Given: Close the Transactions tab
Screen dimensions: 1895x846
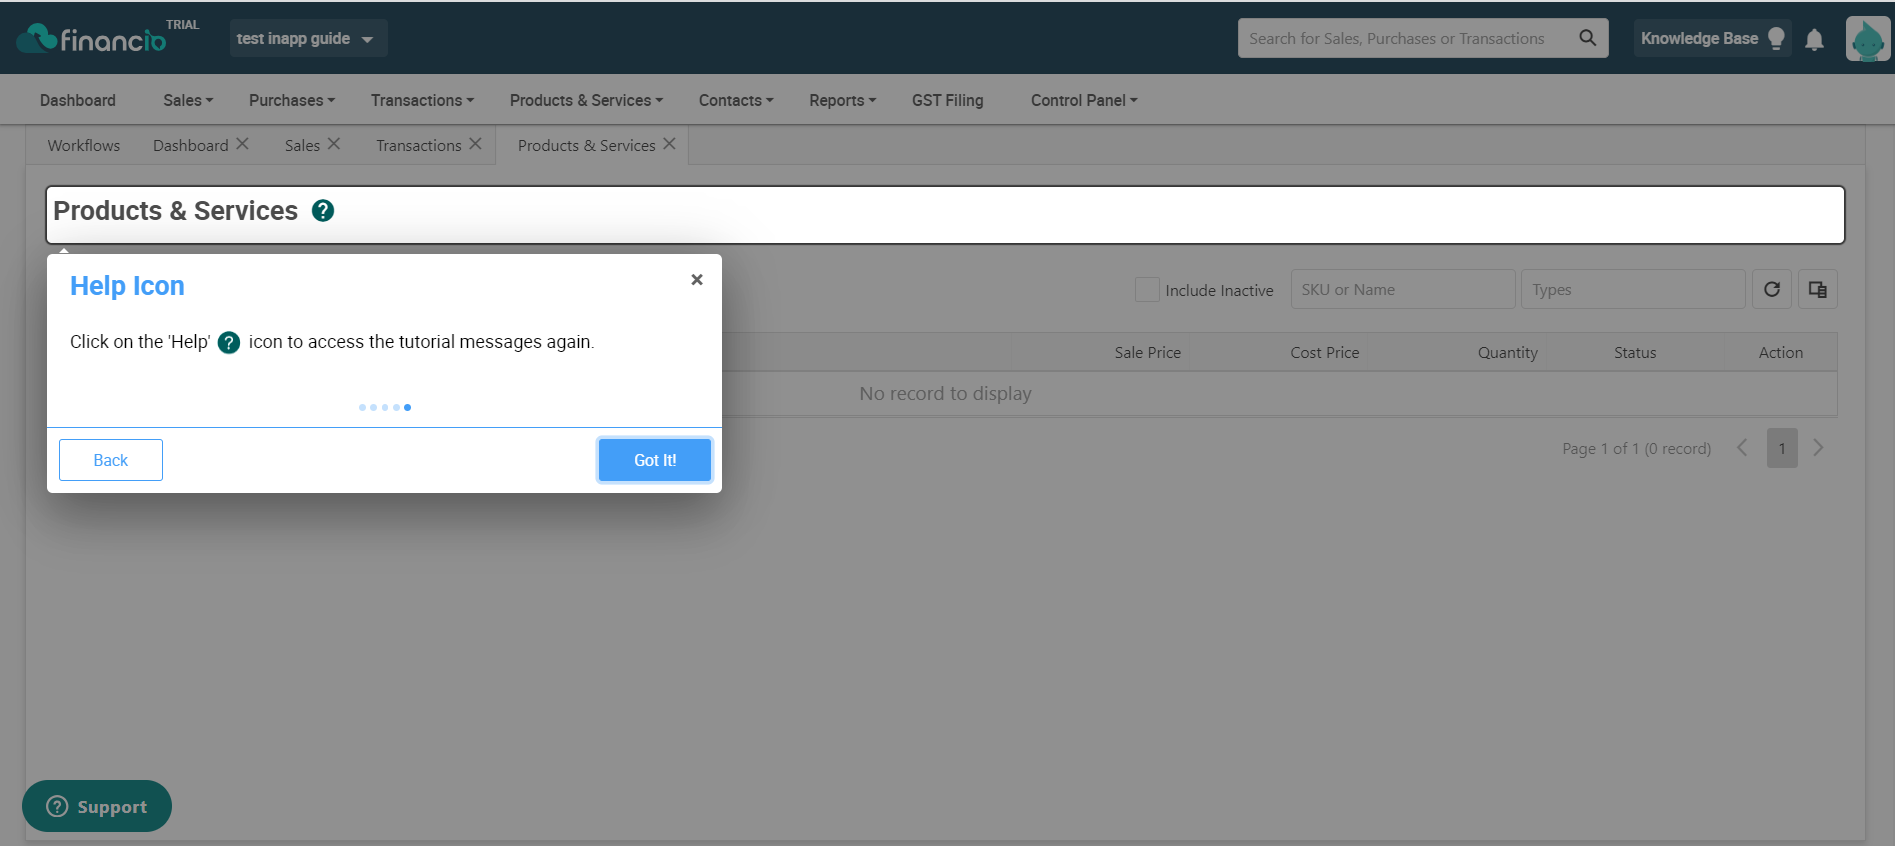Looking at the screenshot, I should (x=476, y=144).
